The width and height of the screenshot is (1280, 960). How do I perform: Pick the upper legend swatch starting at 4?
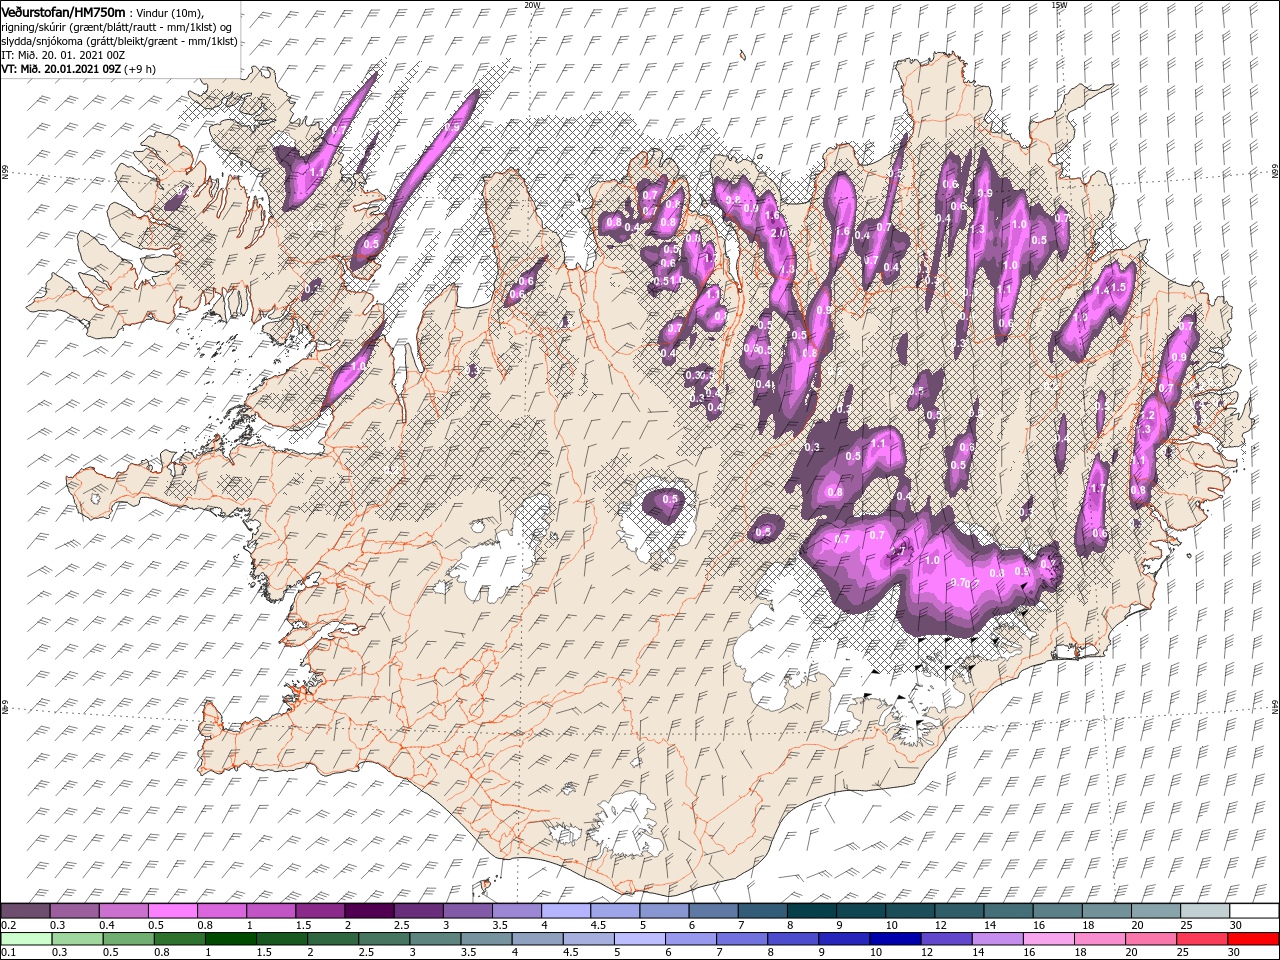click(565, 911)
